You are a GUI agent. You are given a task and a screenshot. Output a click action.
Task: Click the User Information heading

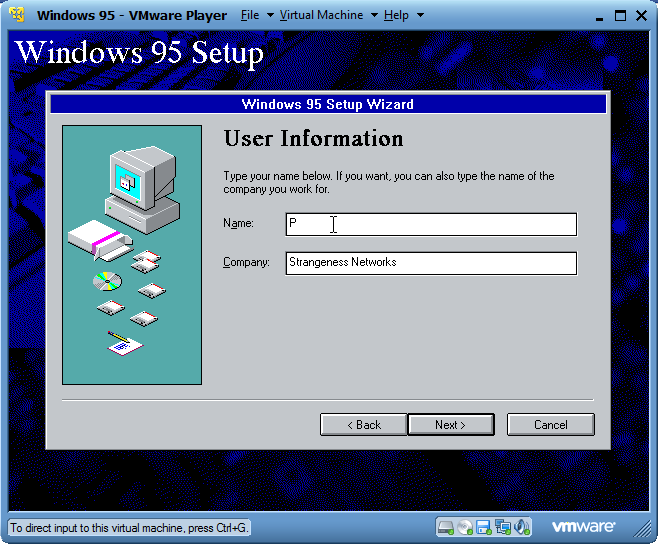pos(313,138)
